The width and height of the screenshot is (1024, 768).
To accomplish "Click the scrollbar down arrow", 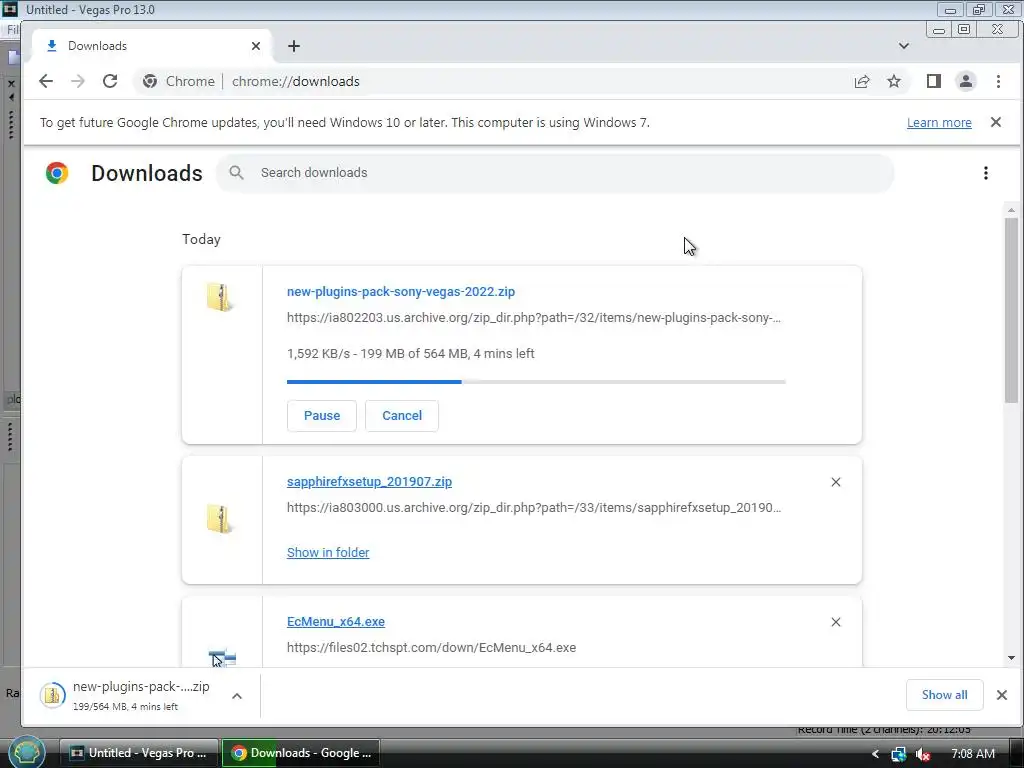I will click(1011, 658).
